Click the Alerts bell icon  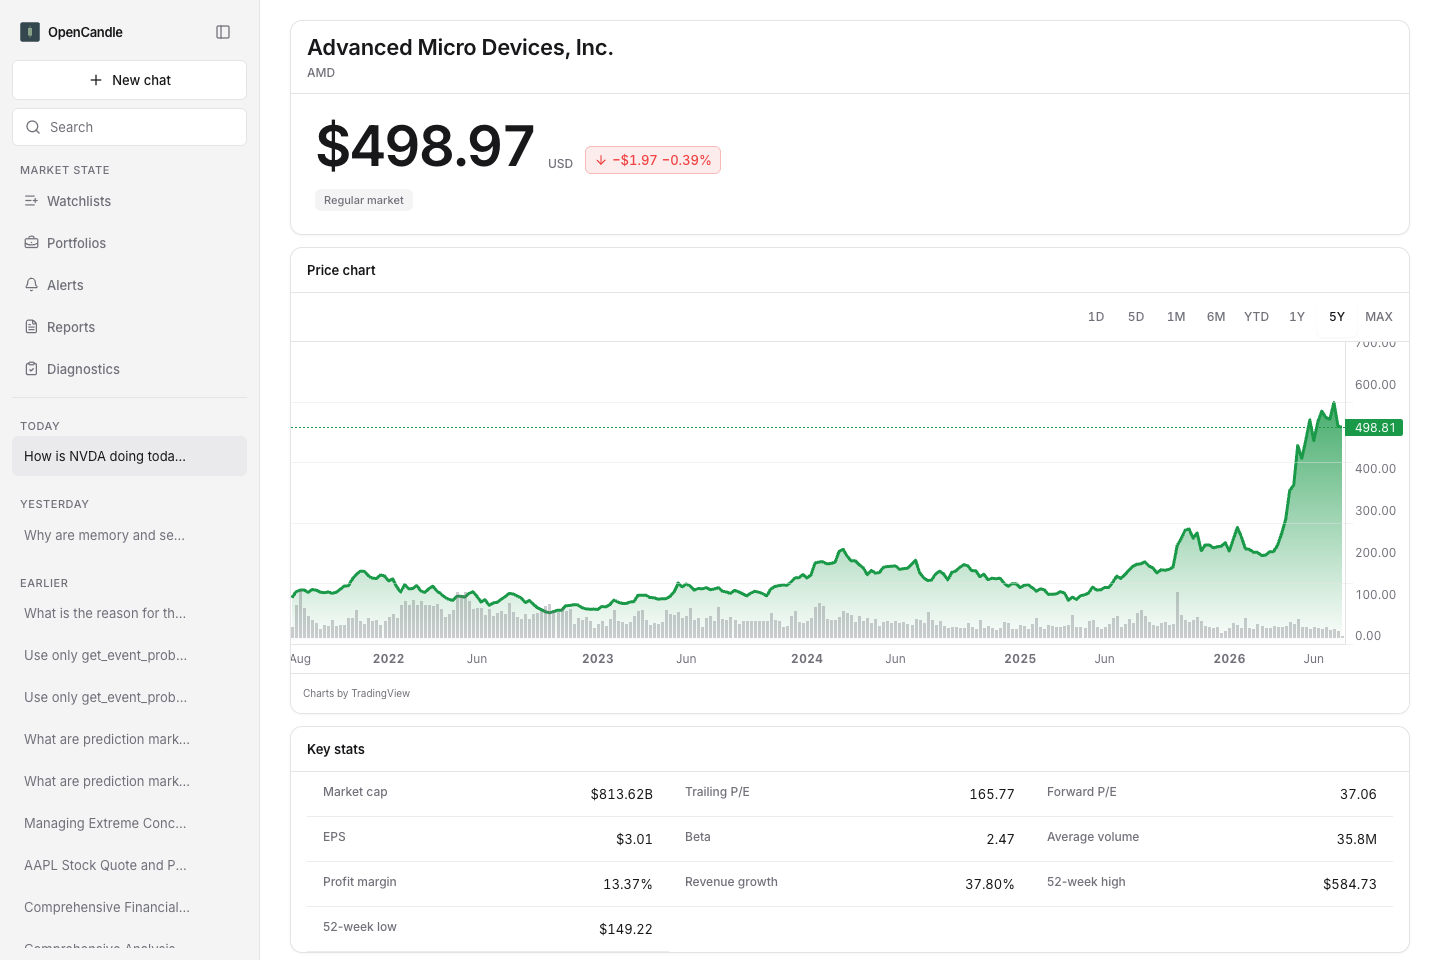point(31,285)
